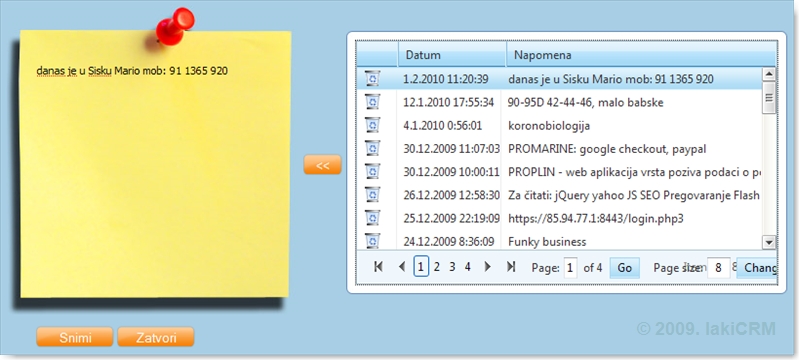Go to first page of notes
This screenshot has width=799, height=360.
378,267
